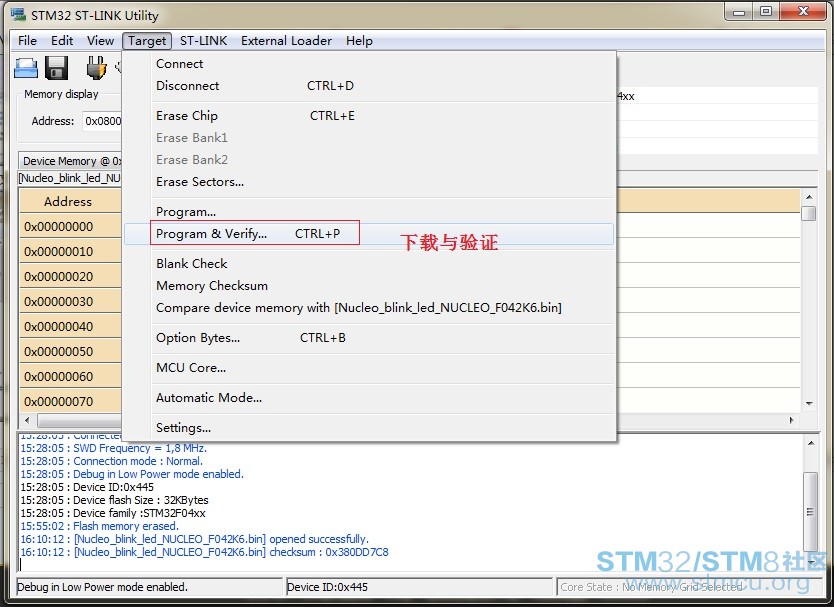
Task: Open the File menu
Action: point(27,41)
